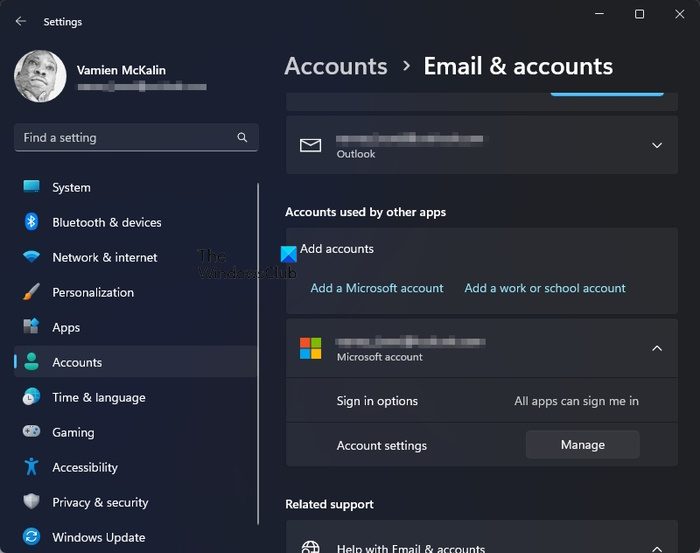
Task: Collapse the Microsoft account entry
Action: (x=657, y=348)
